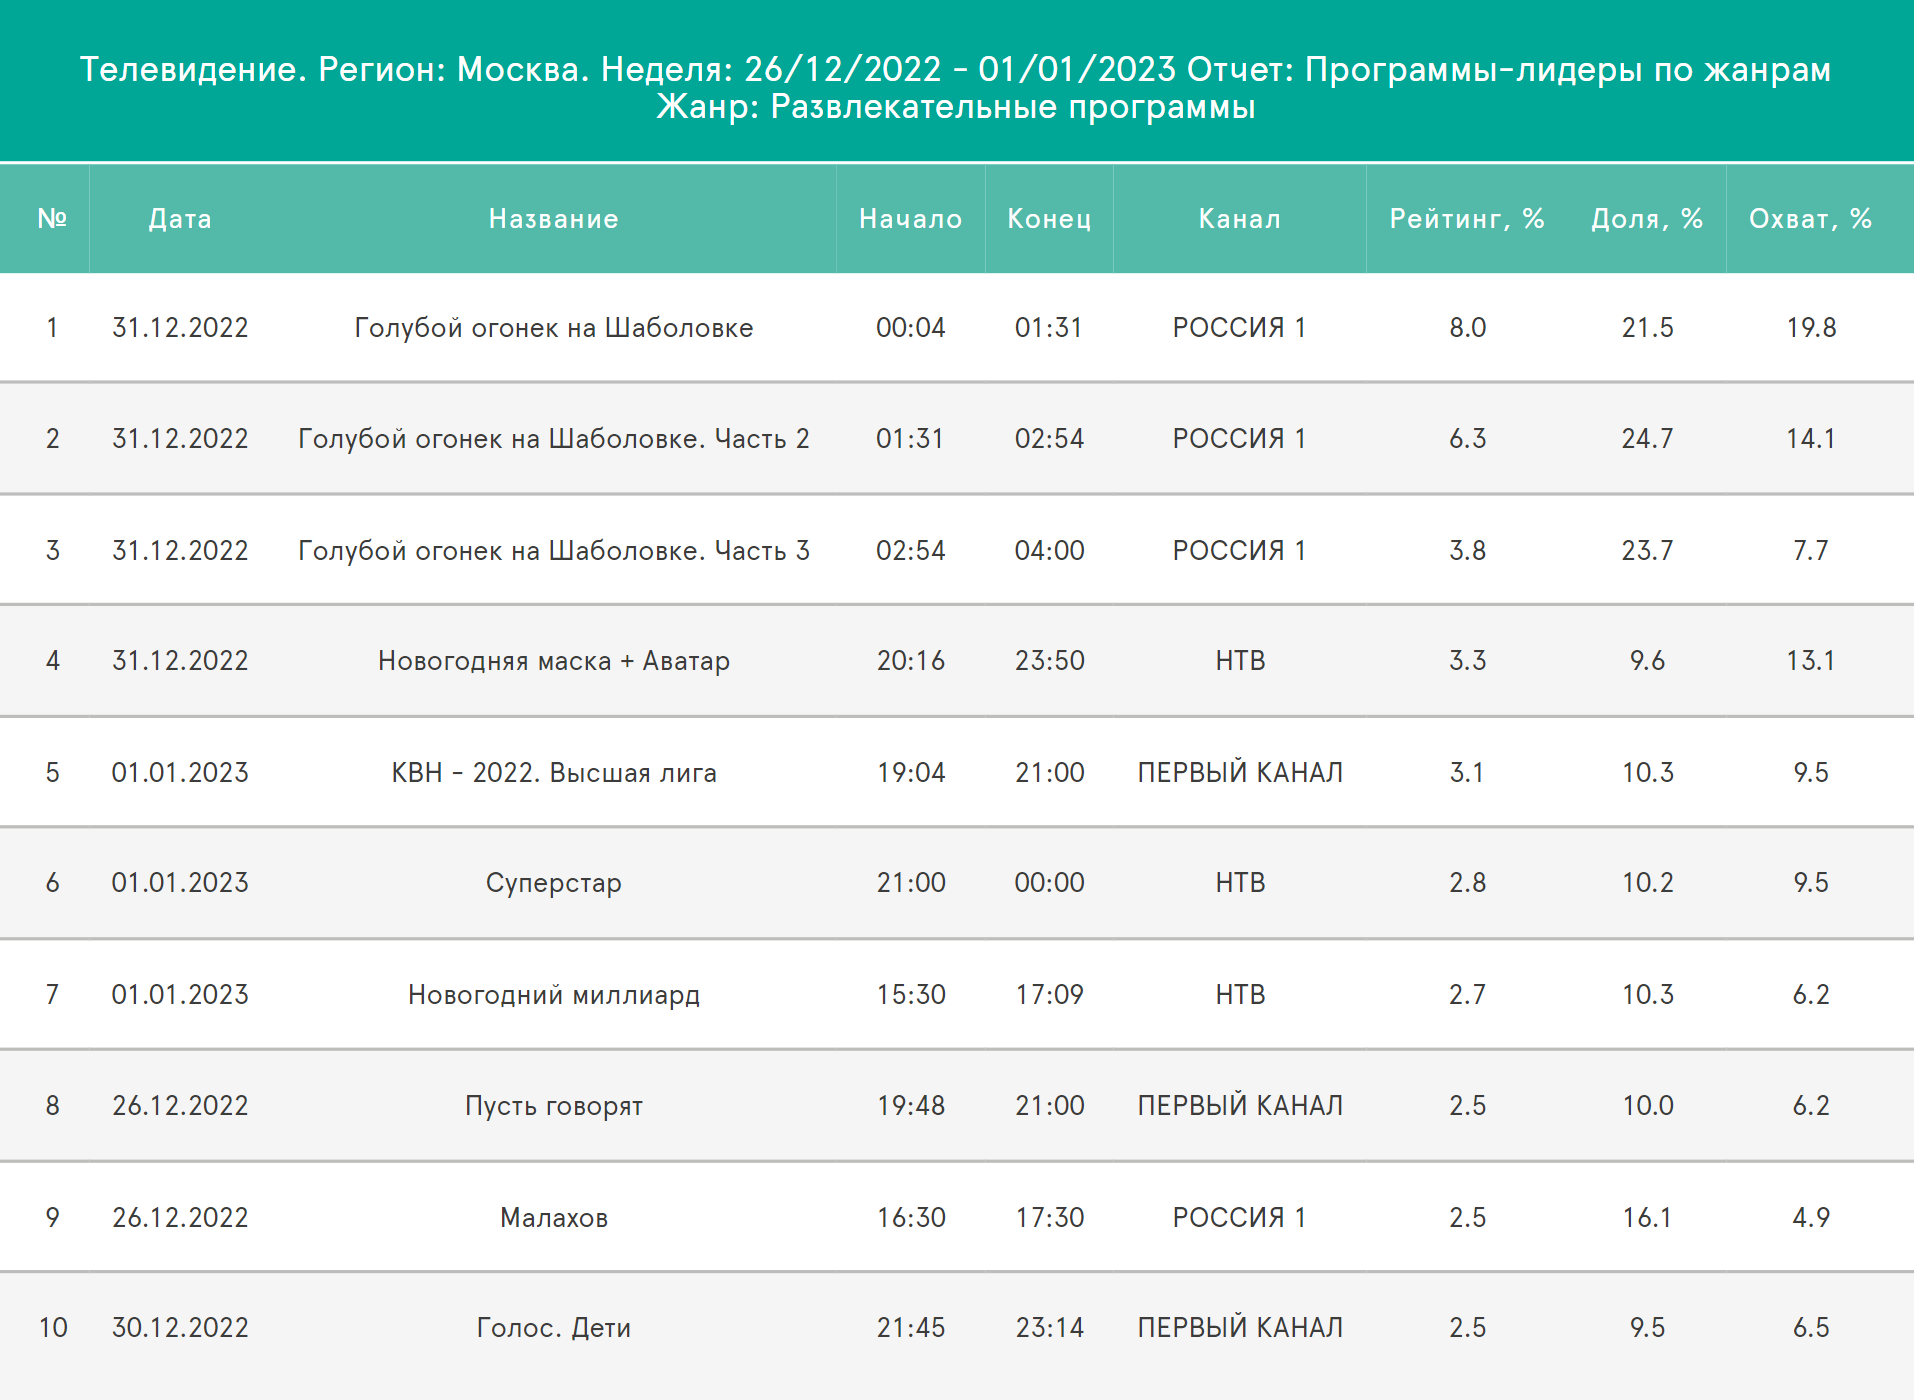Select 'Голубой огонек на Шаболовке. Часть 3' title
The image size is (1914, 1400).
[554, 551]
